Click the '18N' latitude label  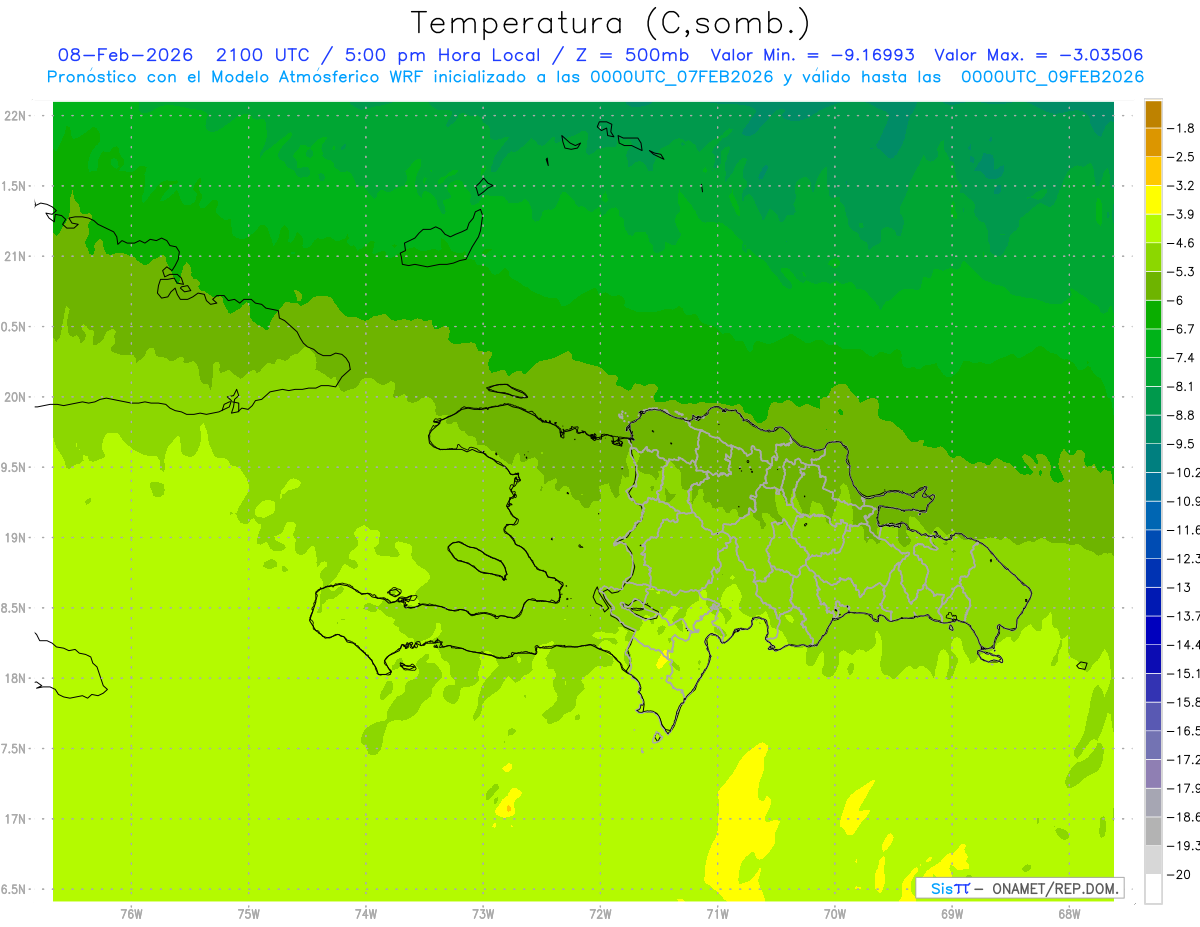17,678
